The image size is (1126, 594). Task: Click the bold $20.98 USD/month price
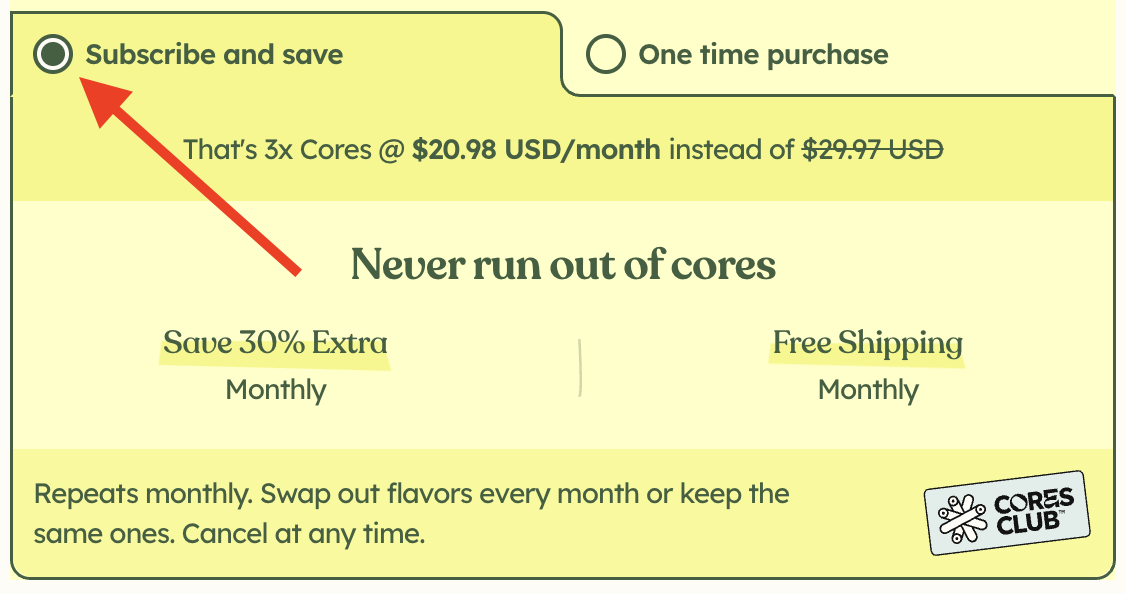[536, 149]
